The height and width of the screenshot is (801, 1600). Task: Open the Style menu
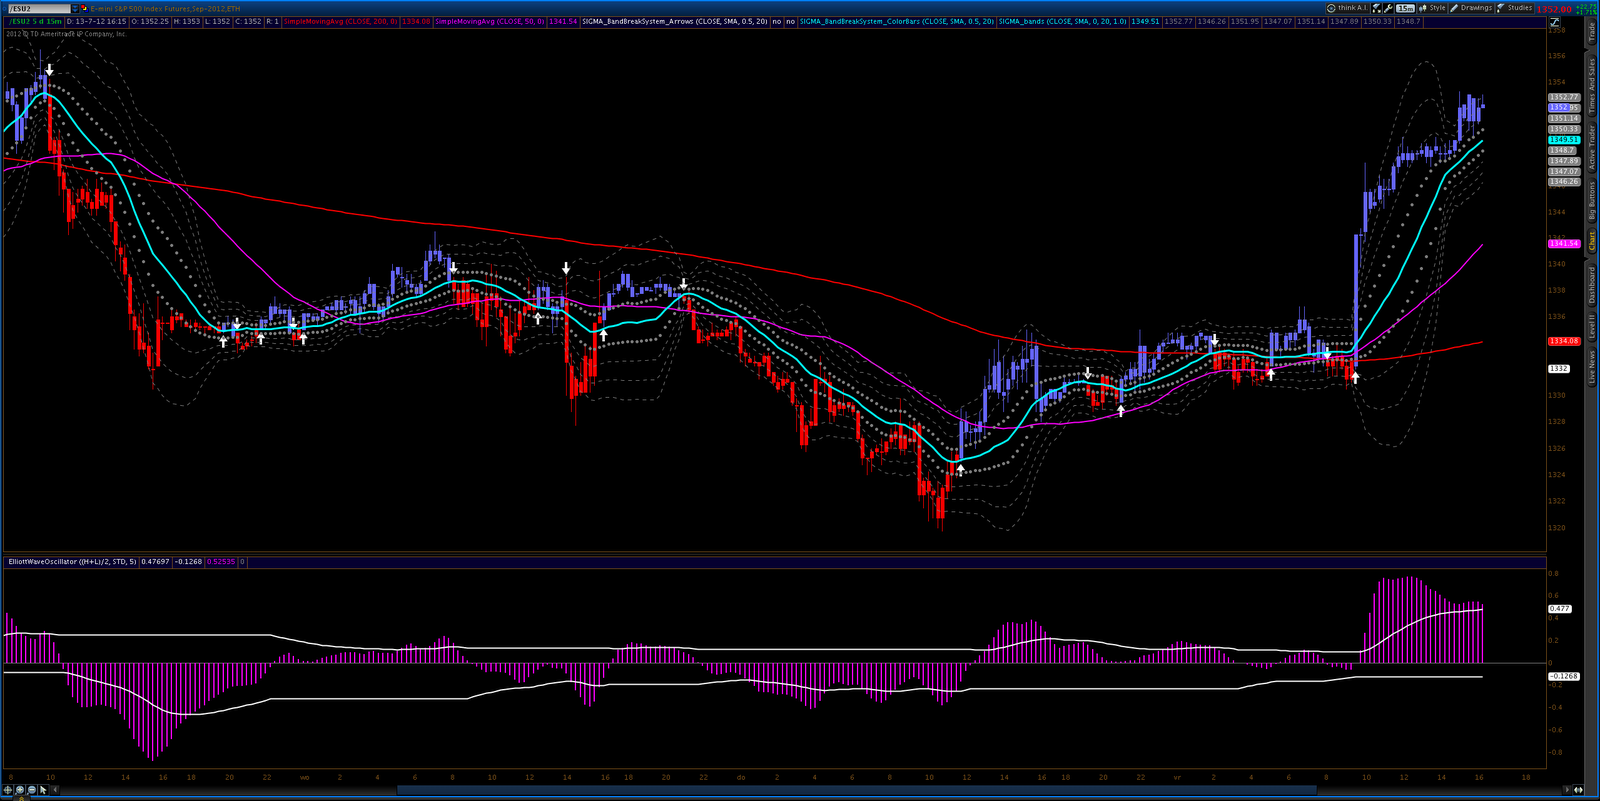tap(1432, 8)
